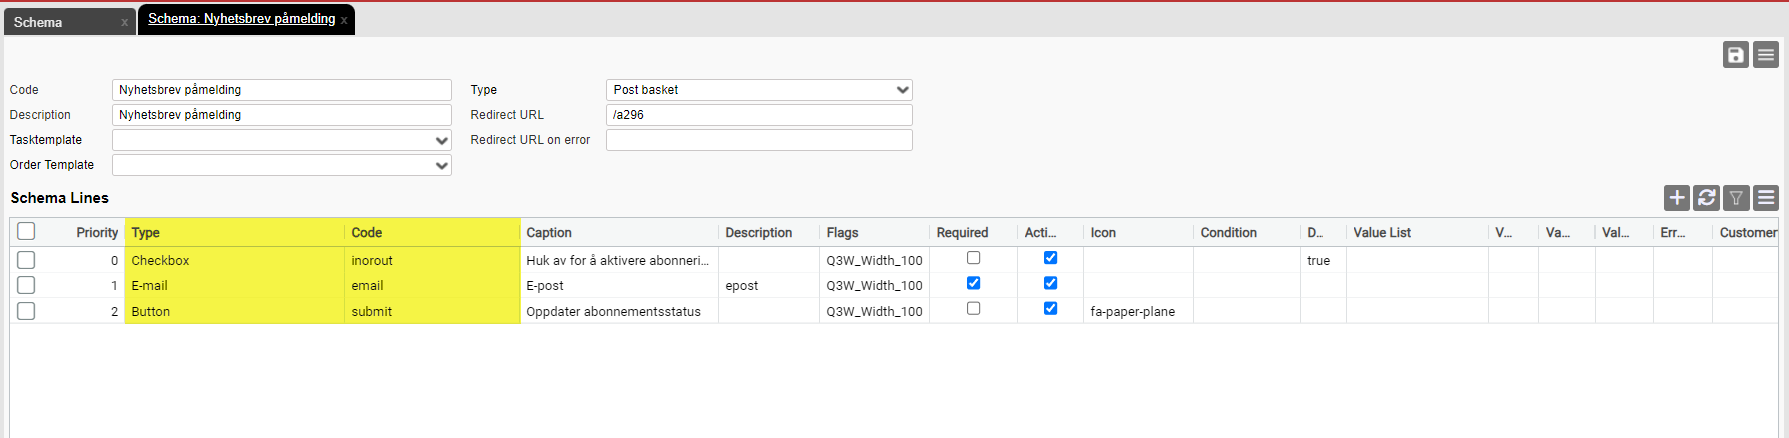Click the fa-paper-plane icon cell
Screen dimensions: 1789x438
[x=1138, y=311]
